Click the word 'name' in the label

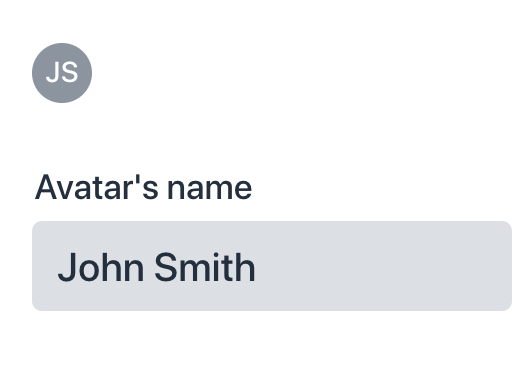point(210,190)
